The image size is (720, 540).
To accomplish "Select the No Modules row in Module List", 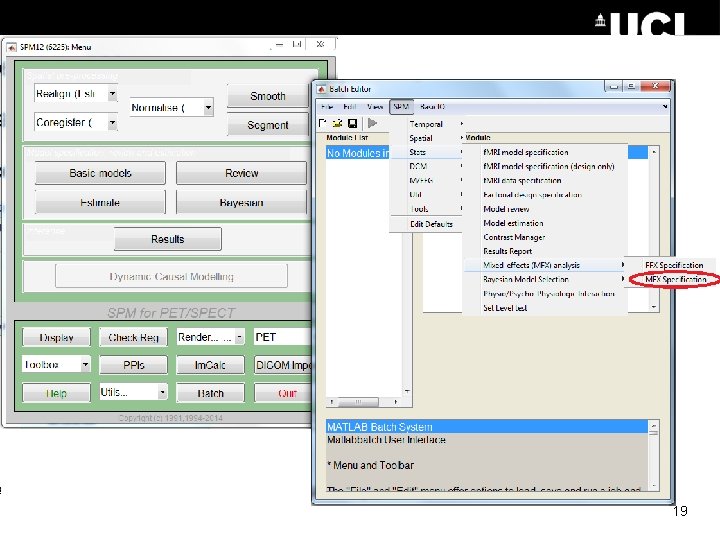I will coord(358,153).
